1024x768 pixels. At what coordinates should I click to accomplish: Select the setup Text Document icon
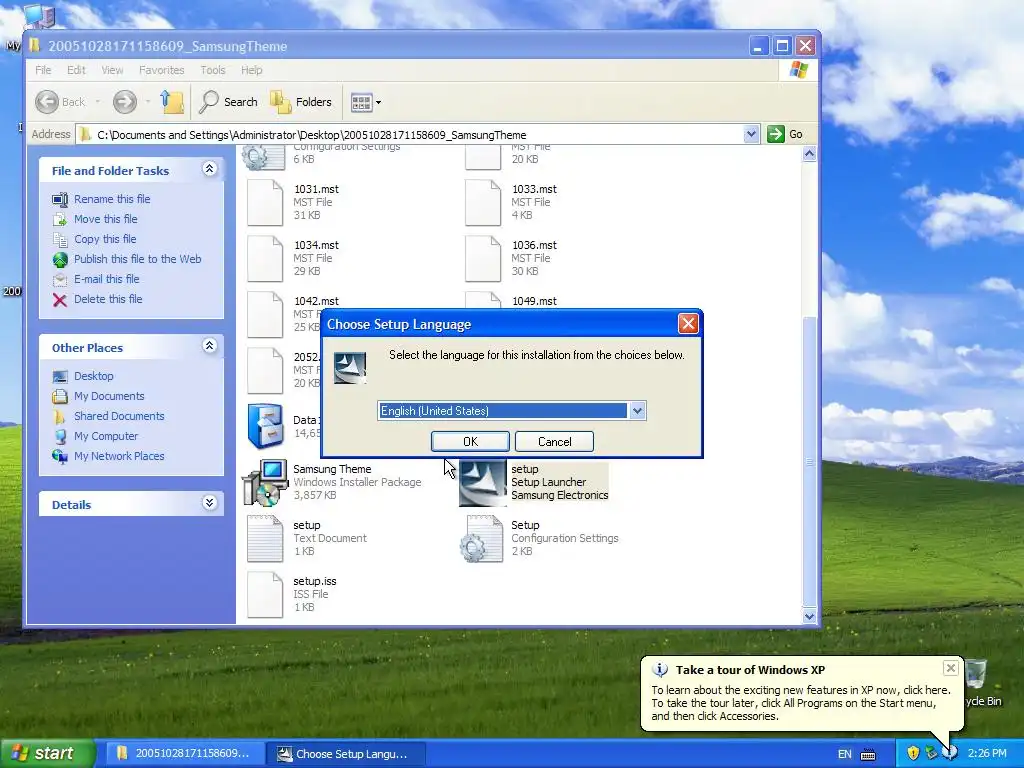point(265,539)
